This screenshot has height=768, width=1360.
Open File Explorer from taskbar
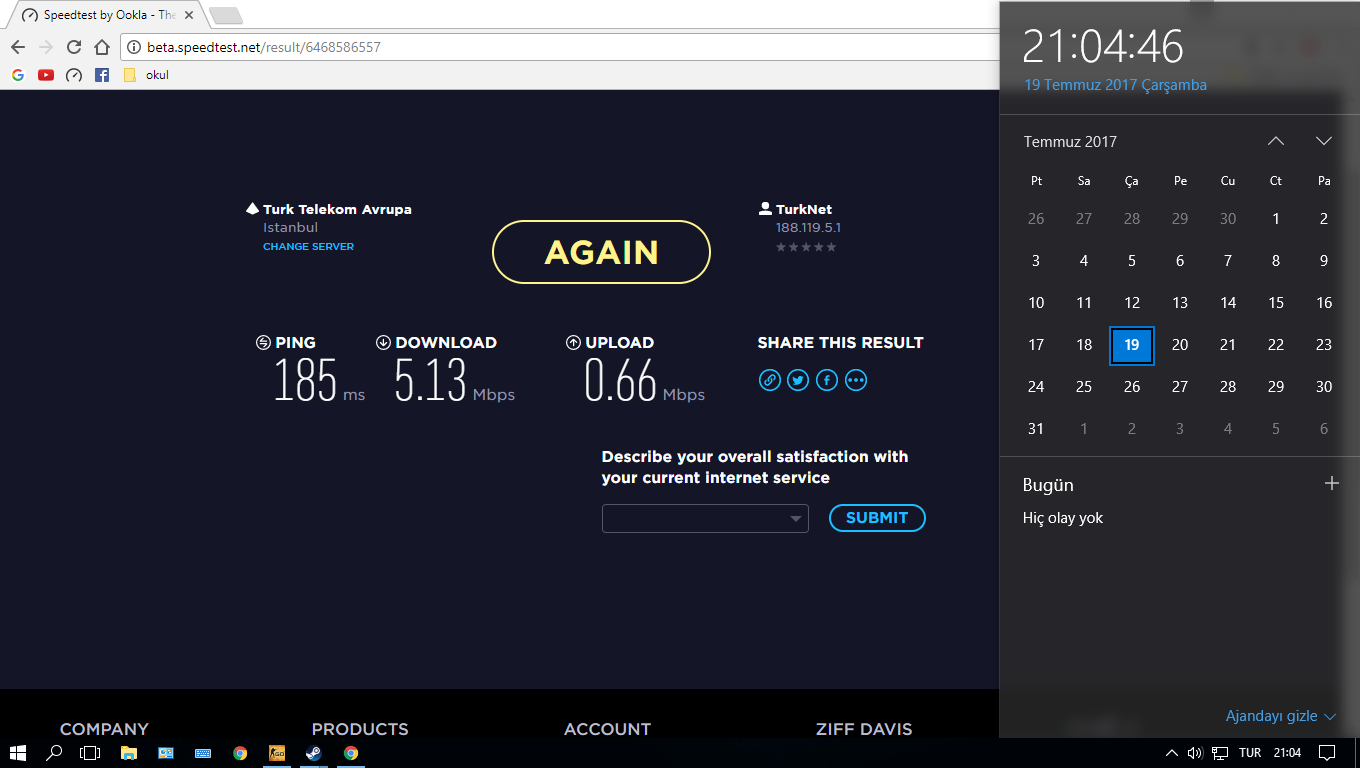[128, 753]
